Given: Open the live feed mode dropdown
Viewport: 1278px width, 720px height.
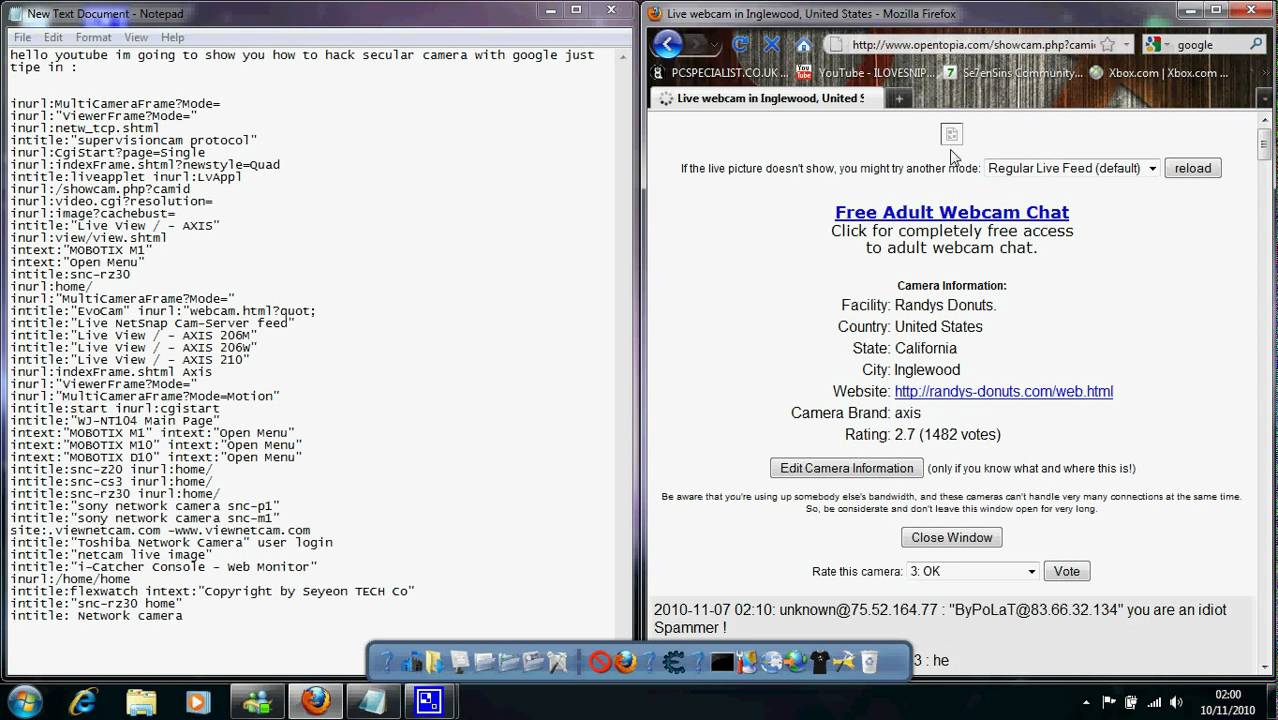Looking at the screenshot, I should [1072, 168].
